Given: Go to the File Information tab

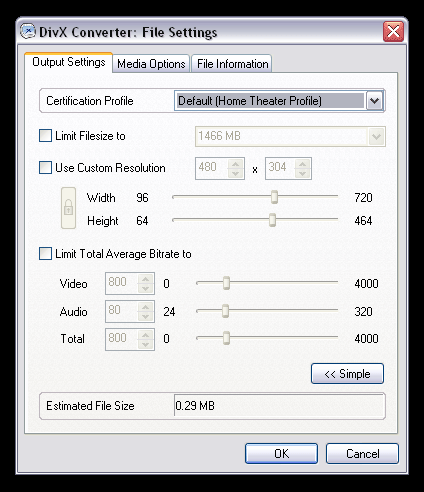Looking at the screenshot, I should coord(232,64).
